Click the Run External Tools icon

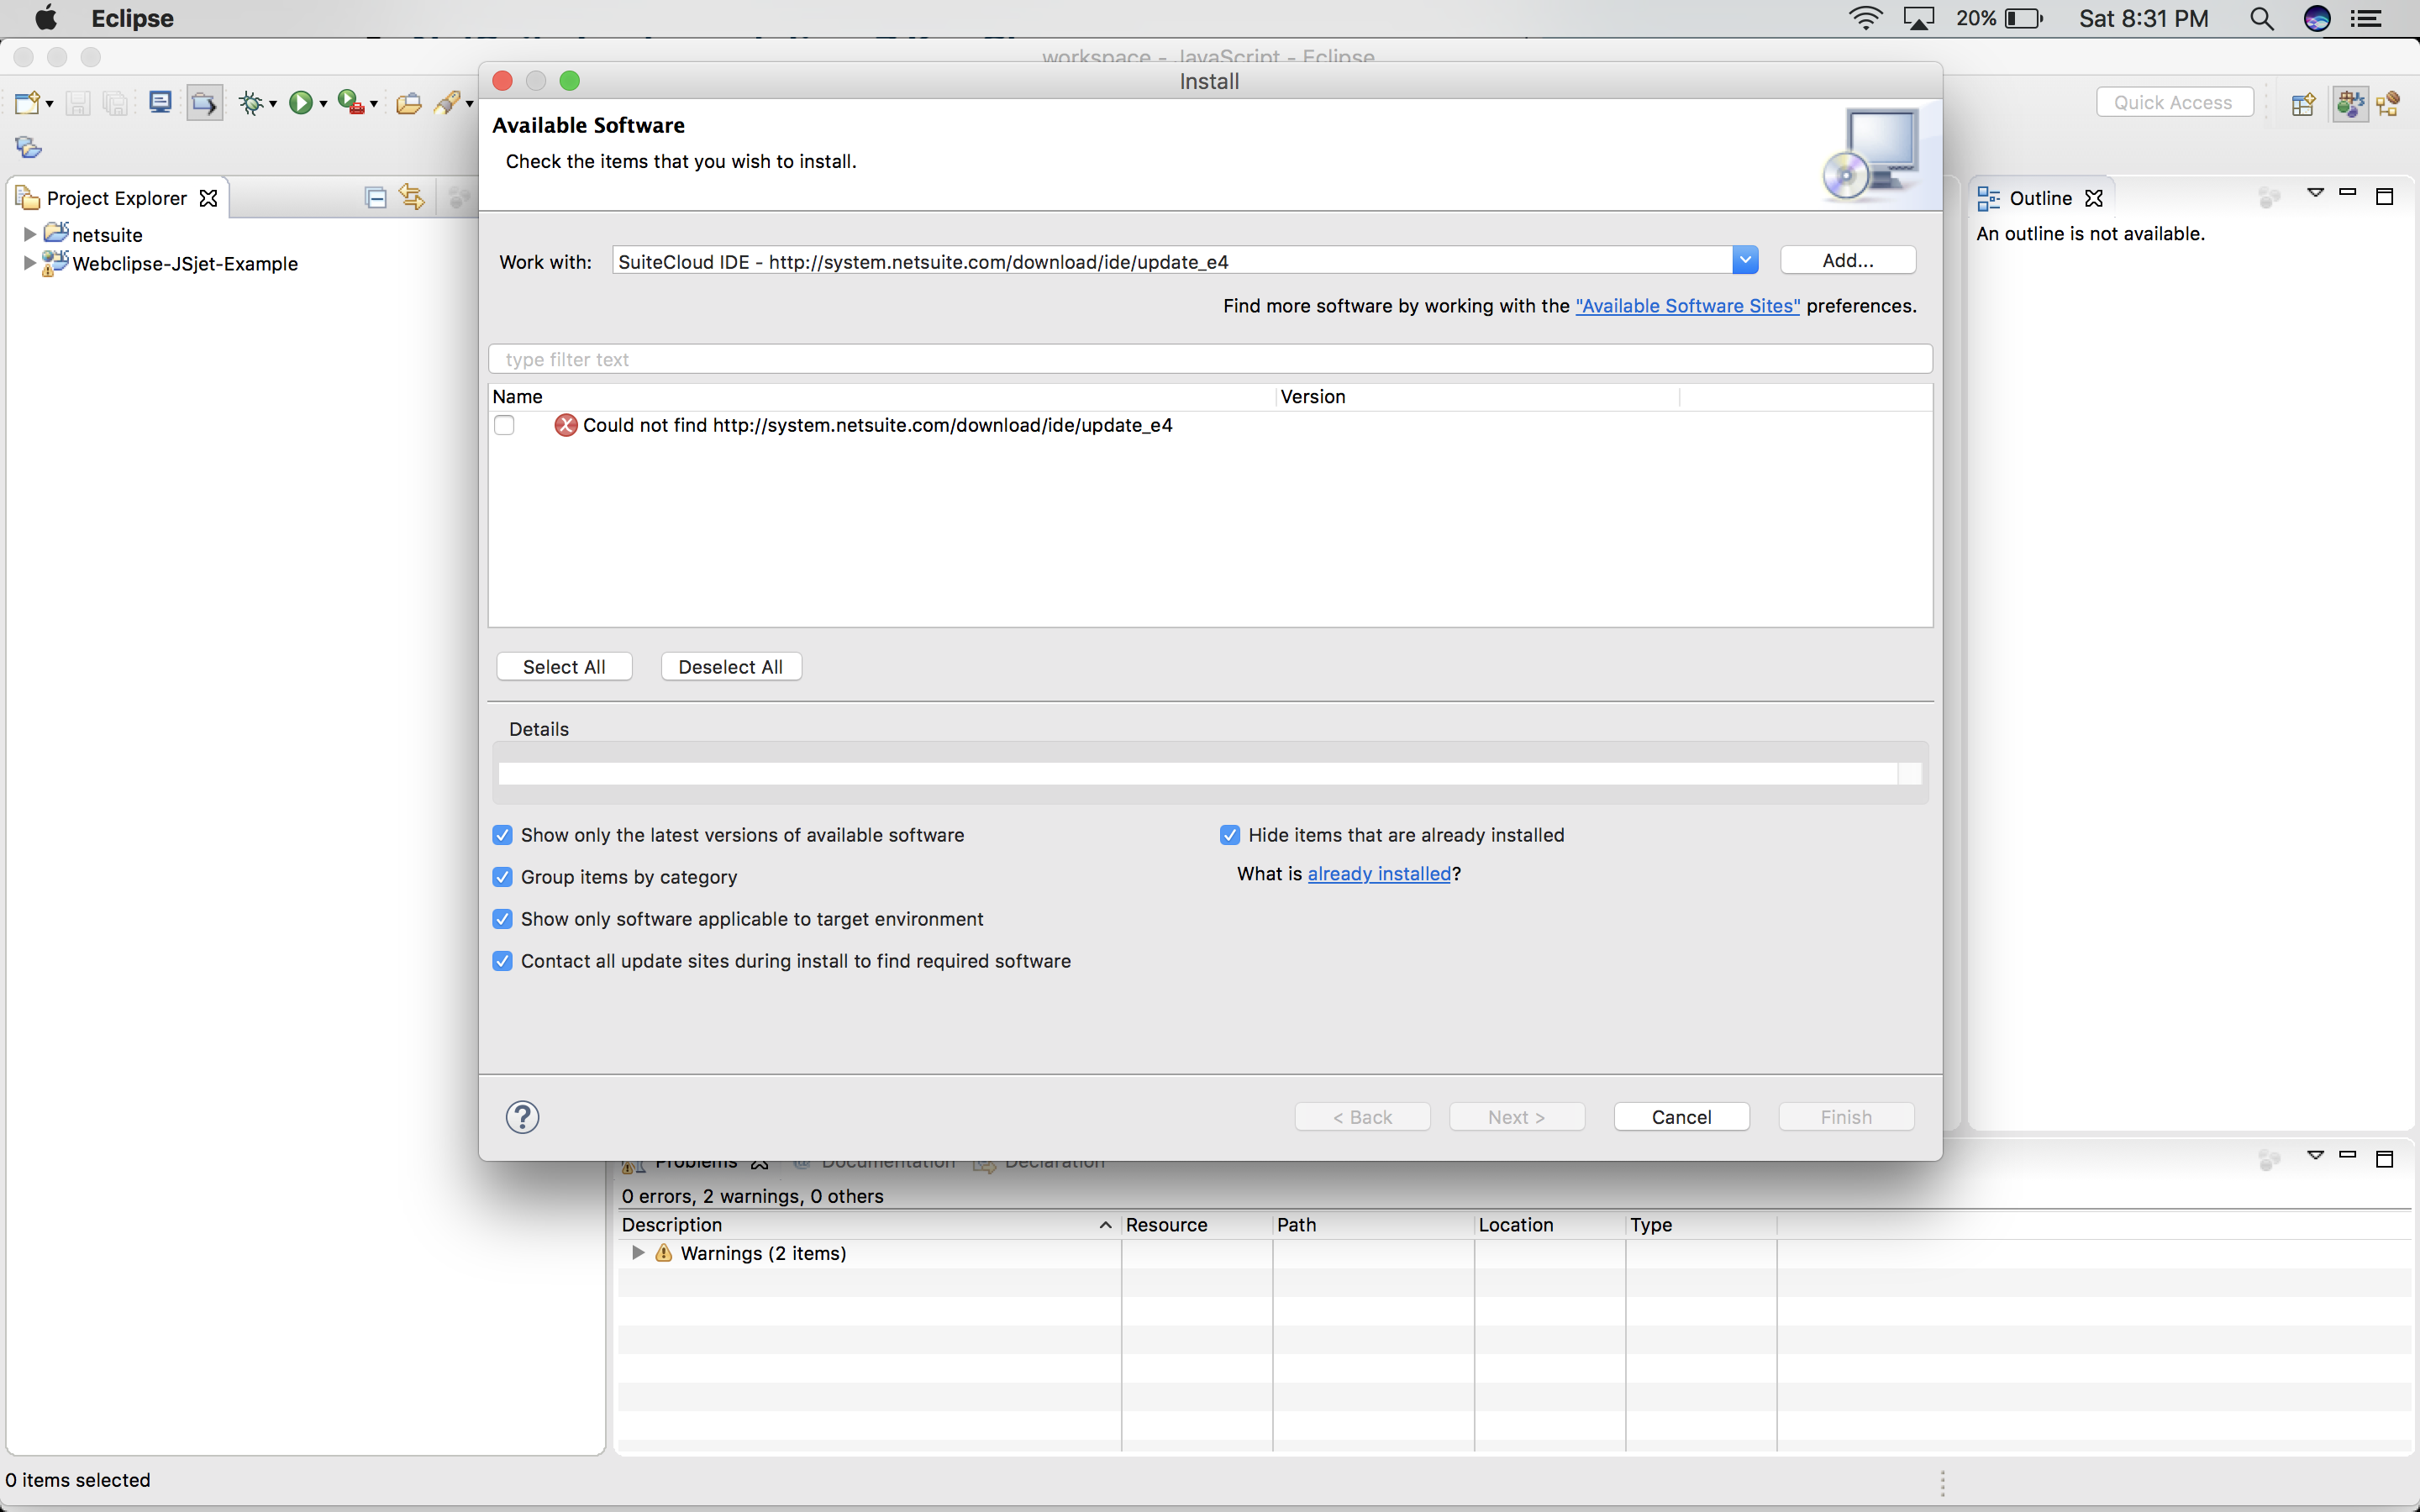click(x=350, y=103)
